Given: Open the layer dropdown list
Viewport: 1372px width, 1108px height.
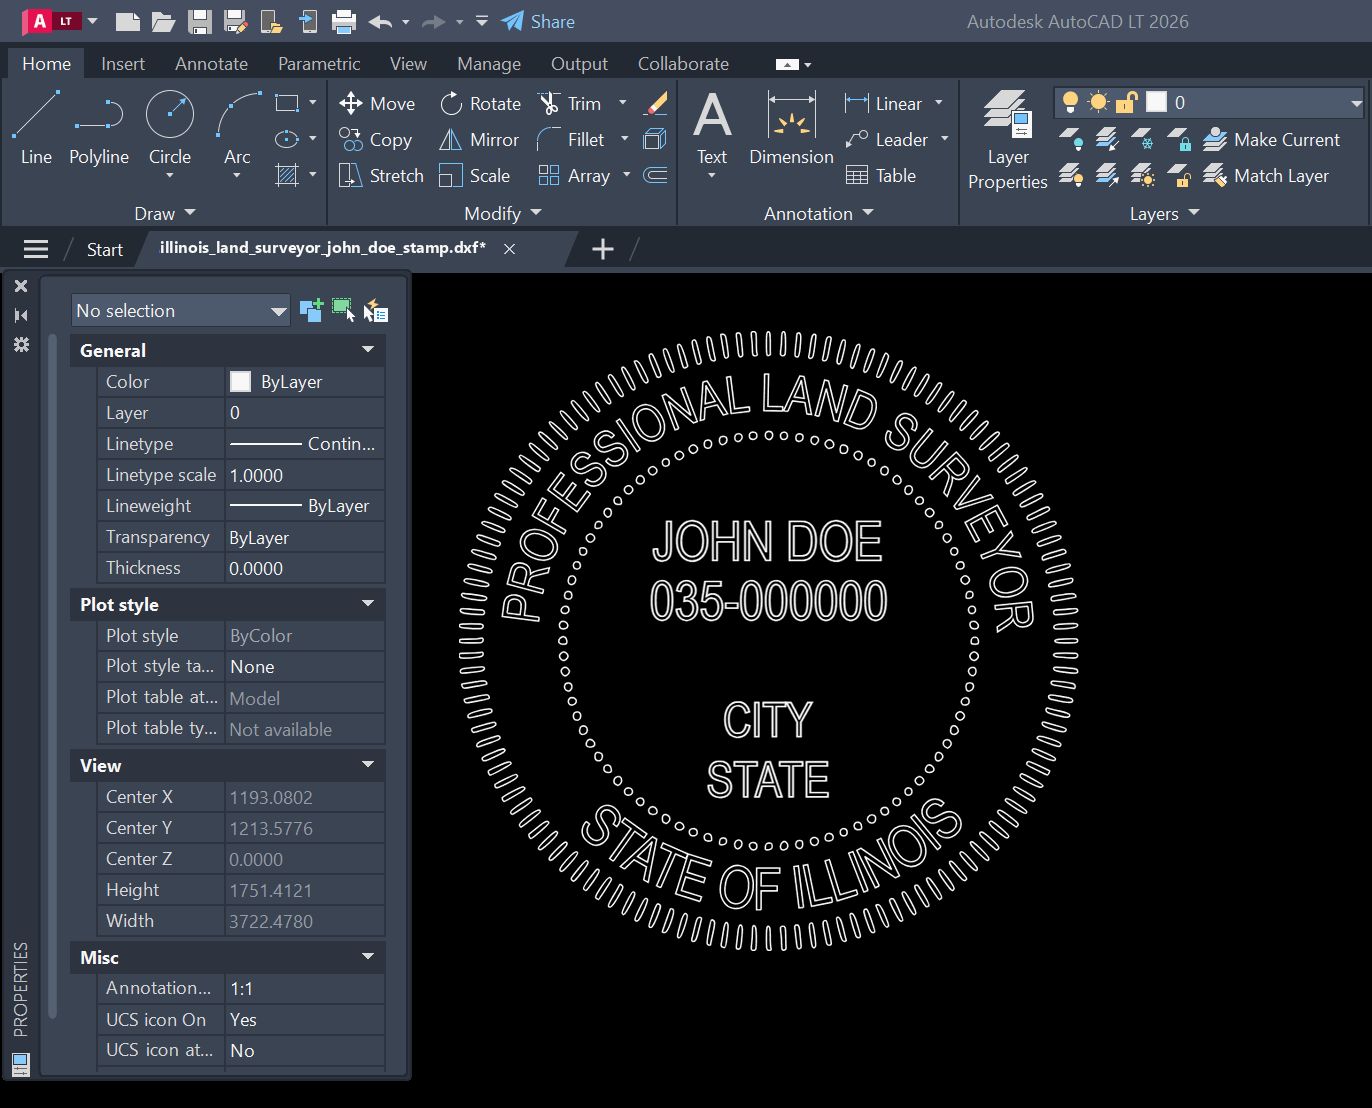Looking at the screenshot, I should (1356, 103).
